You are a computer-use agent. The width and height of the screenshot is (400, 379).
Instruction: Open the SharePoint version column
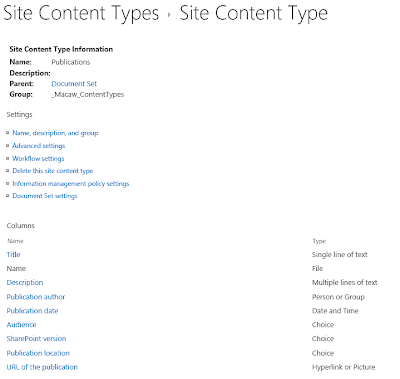[x=36, y=339]
